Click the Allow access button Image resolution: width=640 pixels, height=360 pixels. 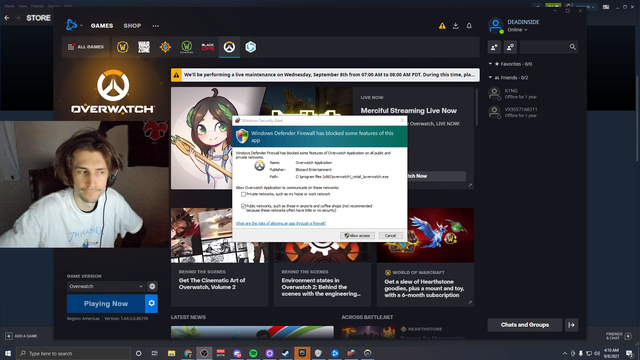click(357, 236)
